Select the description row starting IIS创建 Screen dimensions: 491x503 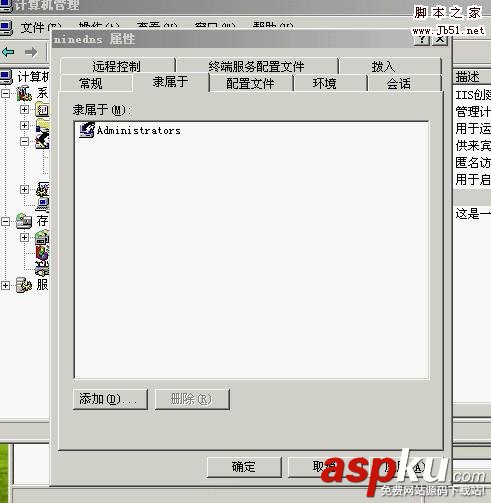pyautogui.click(x=473, y=95)
